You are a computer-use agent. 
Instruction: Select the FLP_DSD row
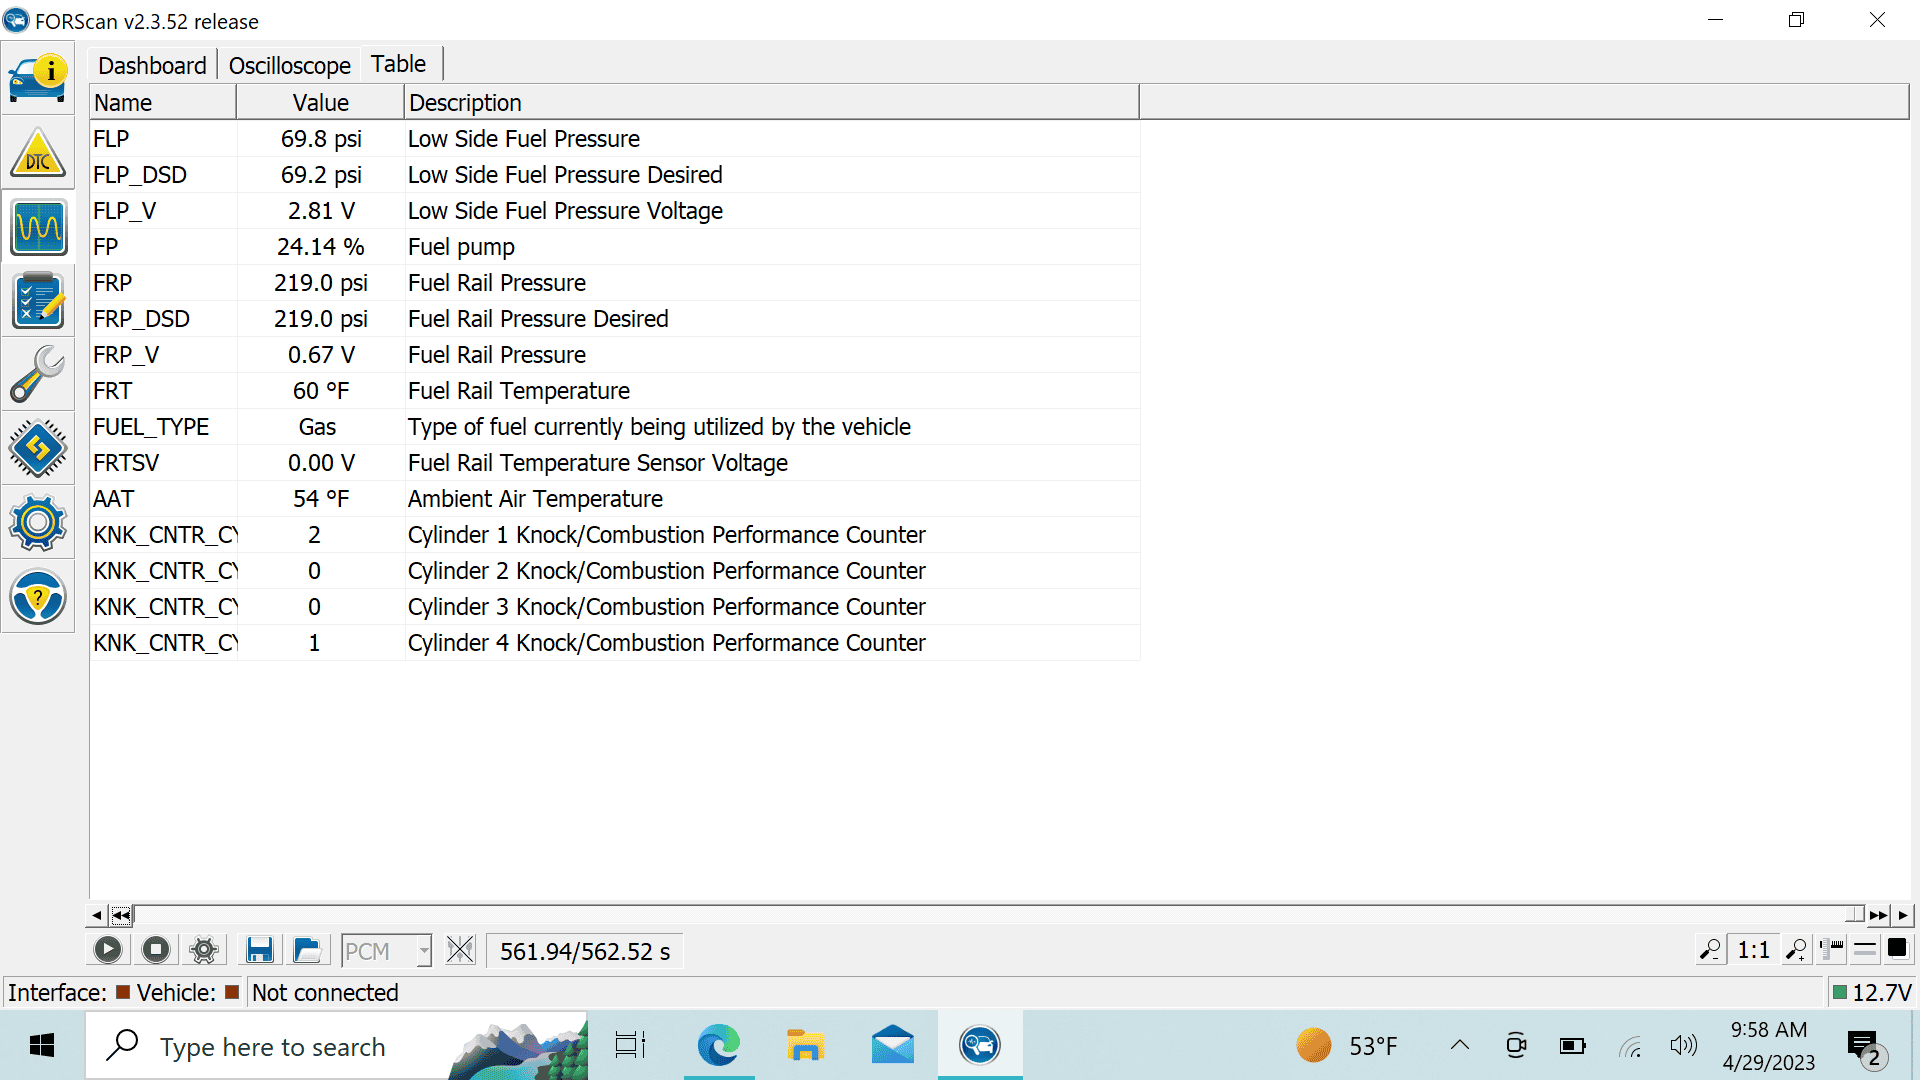tap(615, 175)
